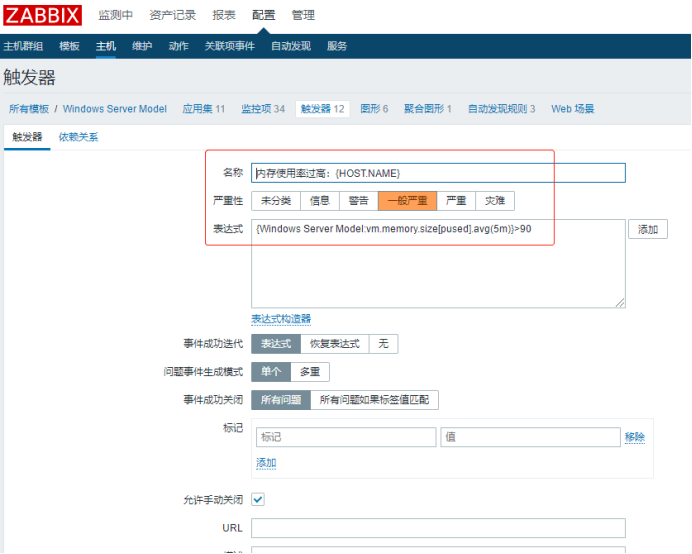Open the 监测中 top menu
692x554 pixels.
(x=116, y=15)
